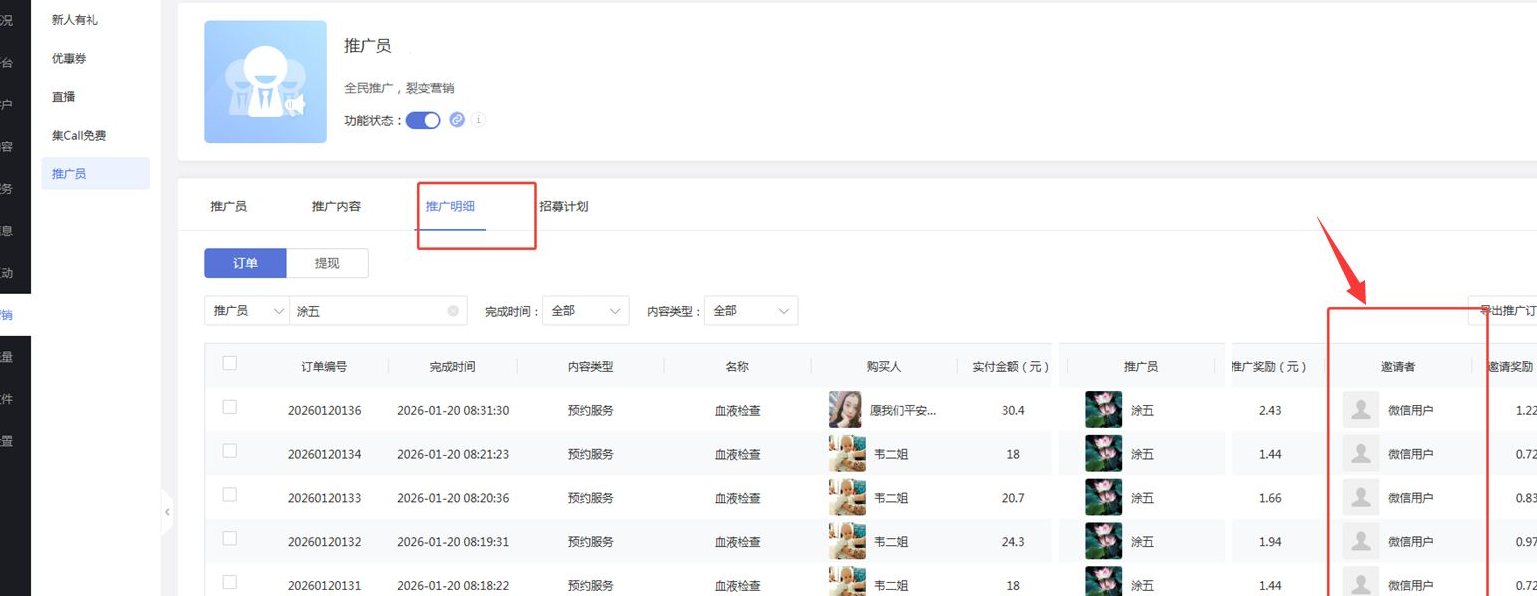This screenshot has height=596, width=1537.
Task: Click 涂五's avatar in order 20260120134 row
Action: point(1103,454)
